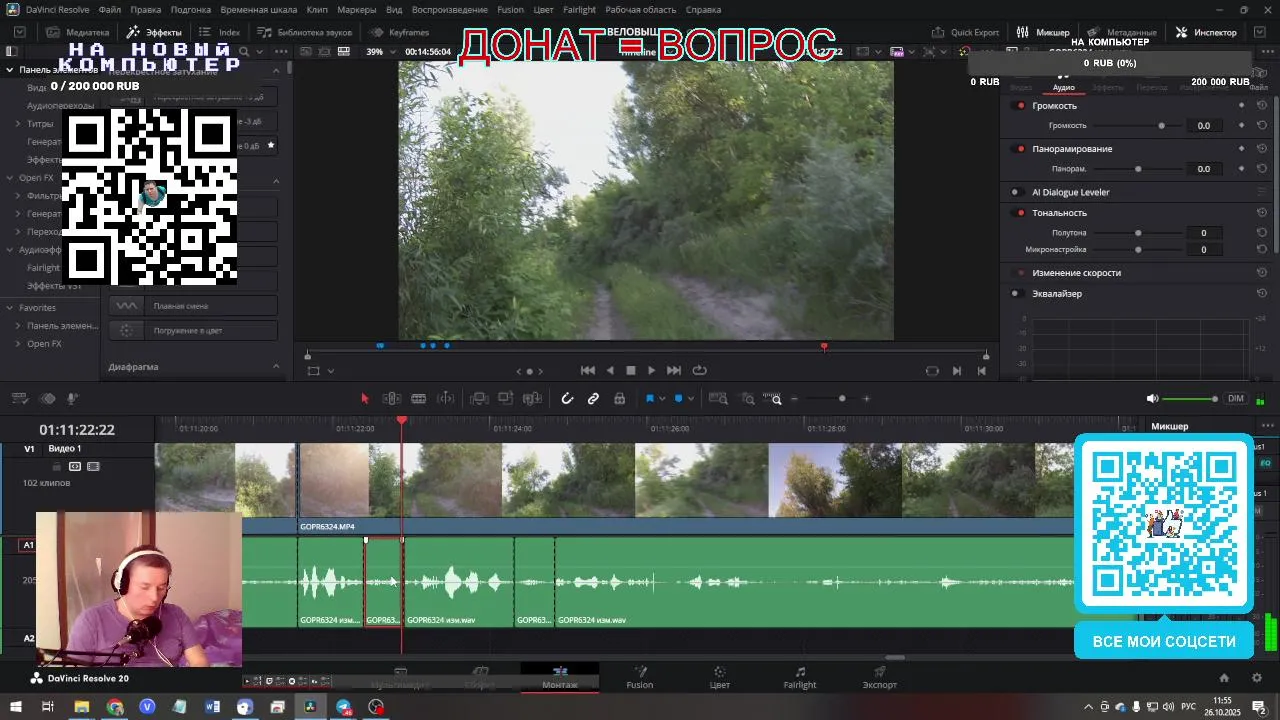Click the Overwrite Clip toolbar icon
The width and height of the screenshot is (1280, 720).
(x=506, y=398)
